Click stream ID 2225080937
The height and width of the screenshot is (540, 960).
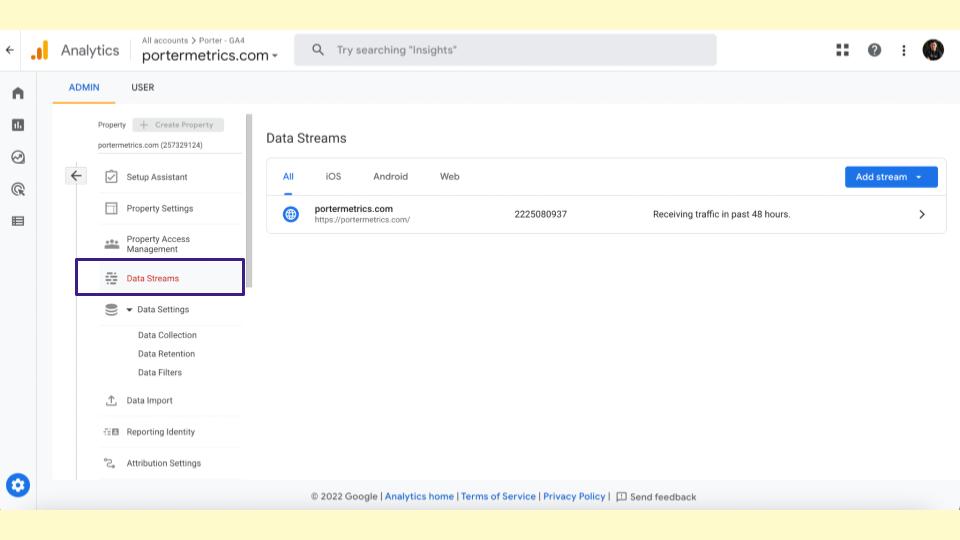(x=541, y=214)
